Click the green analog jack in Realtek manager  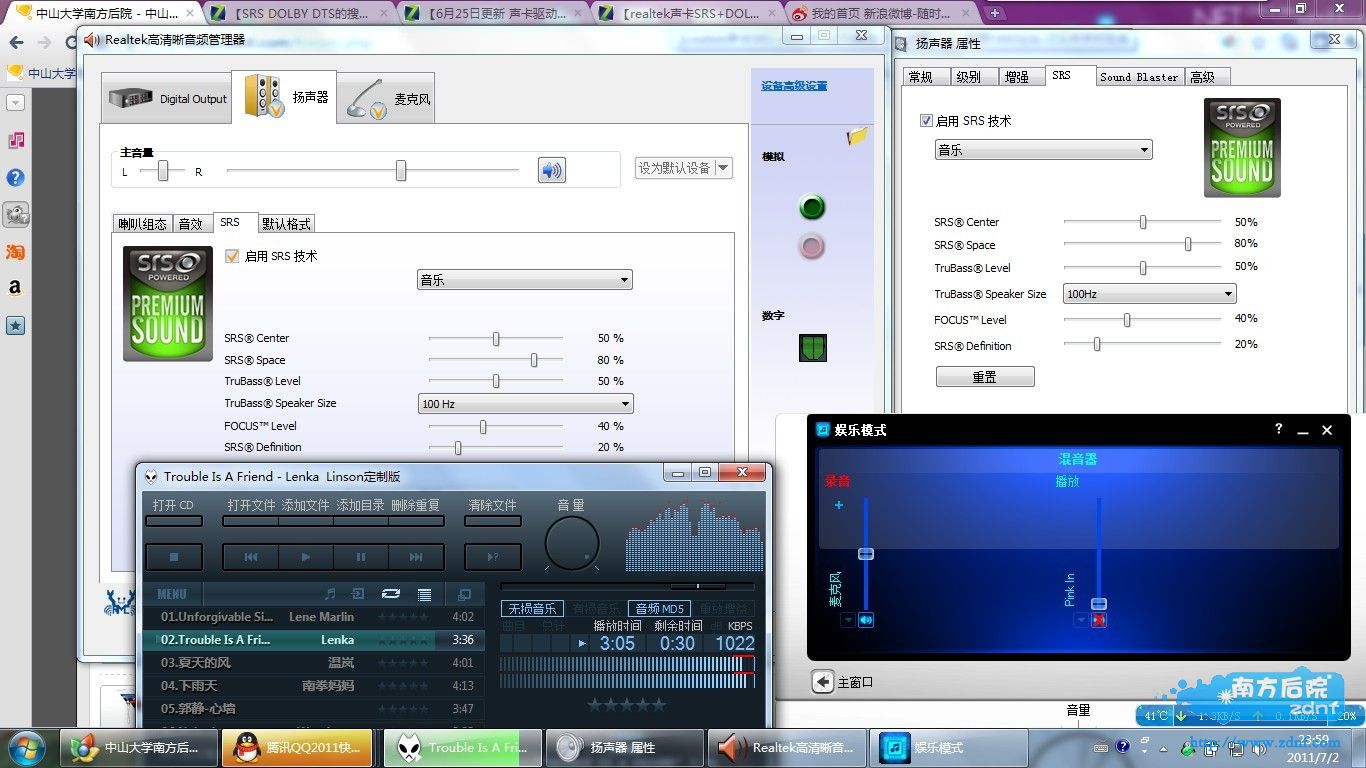812,207
